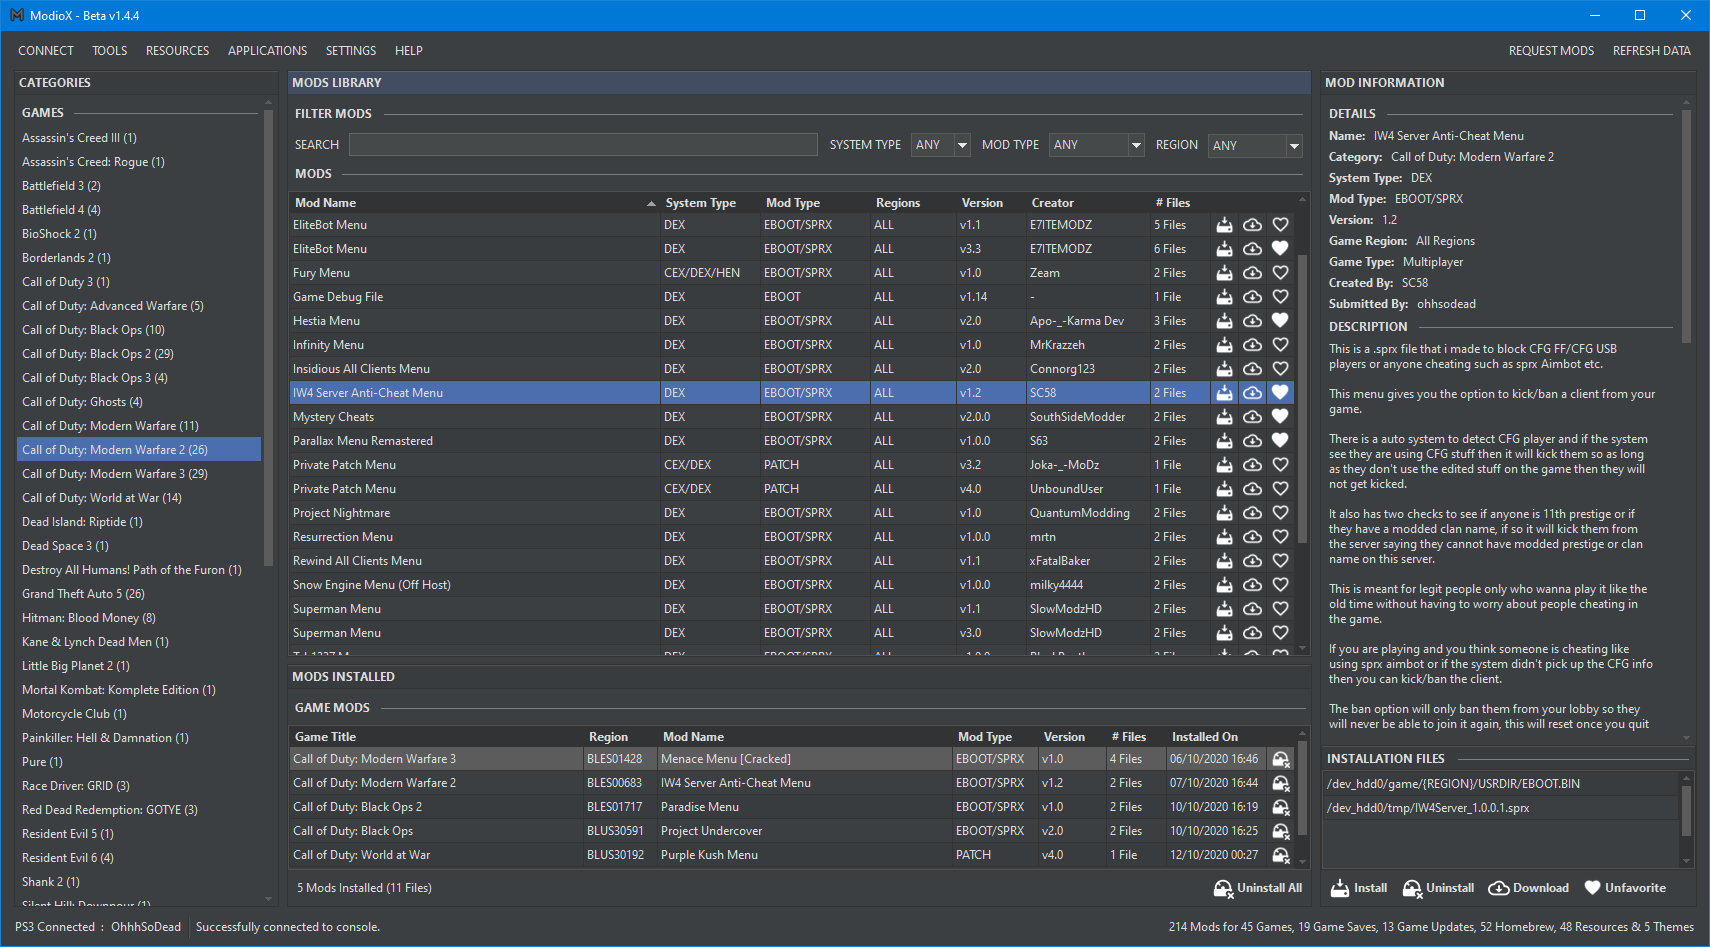Click download icon for Game Debug File
Image resolution: width=1710 pixels, height=947 pixels.
(1252, 297)
